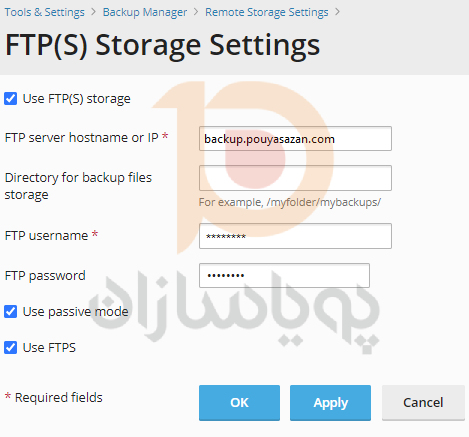
Task: Uncheck the Use FTPS checkbox
Action: click(x=11, y=347)
